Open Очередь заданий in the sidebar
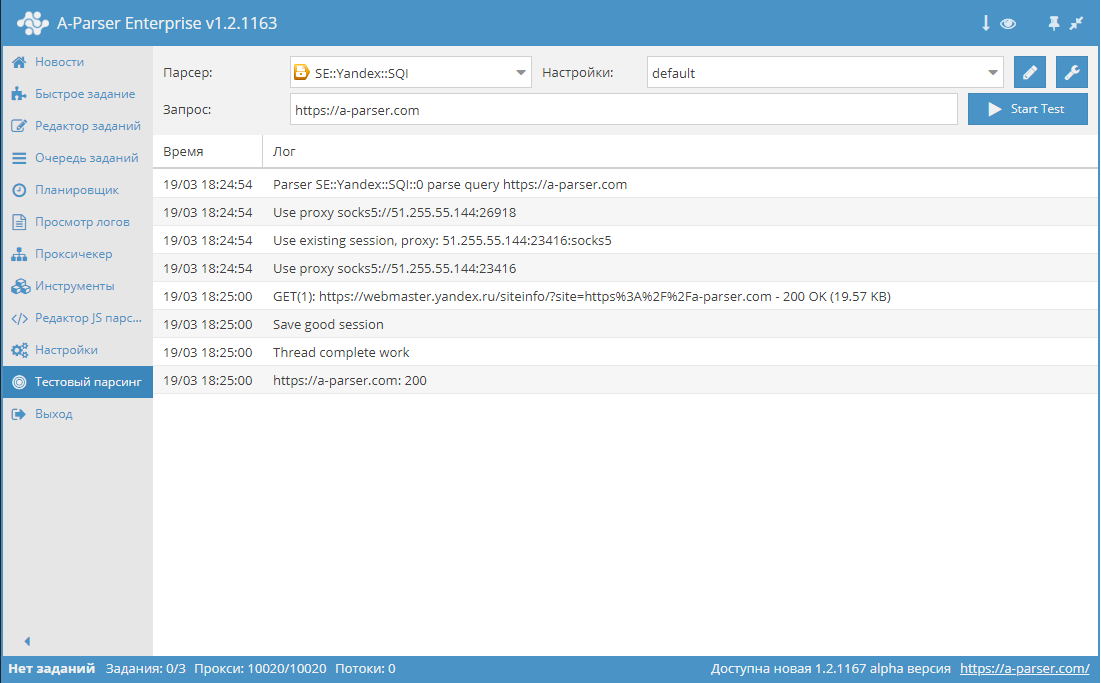 coord(77,158)
